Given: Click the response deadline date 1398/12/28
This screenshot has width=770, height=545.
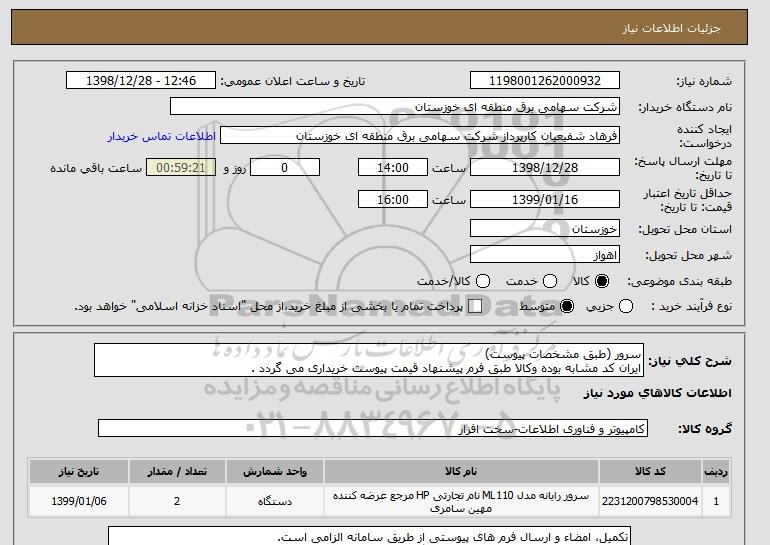Looking at the screenshot, I should 545,167.
